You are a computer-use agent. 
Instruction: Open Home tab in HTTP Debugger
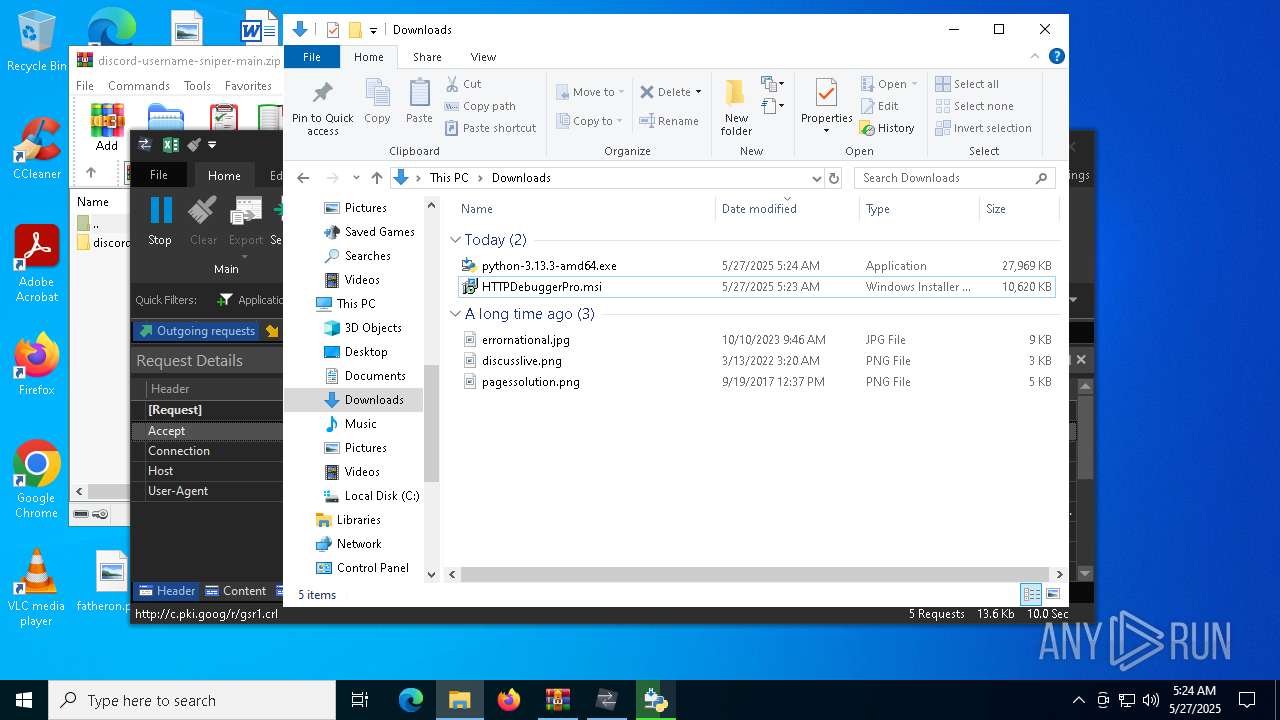coord(224,175)
